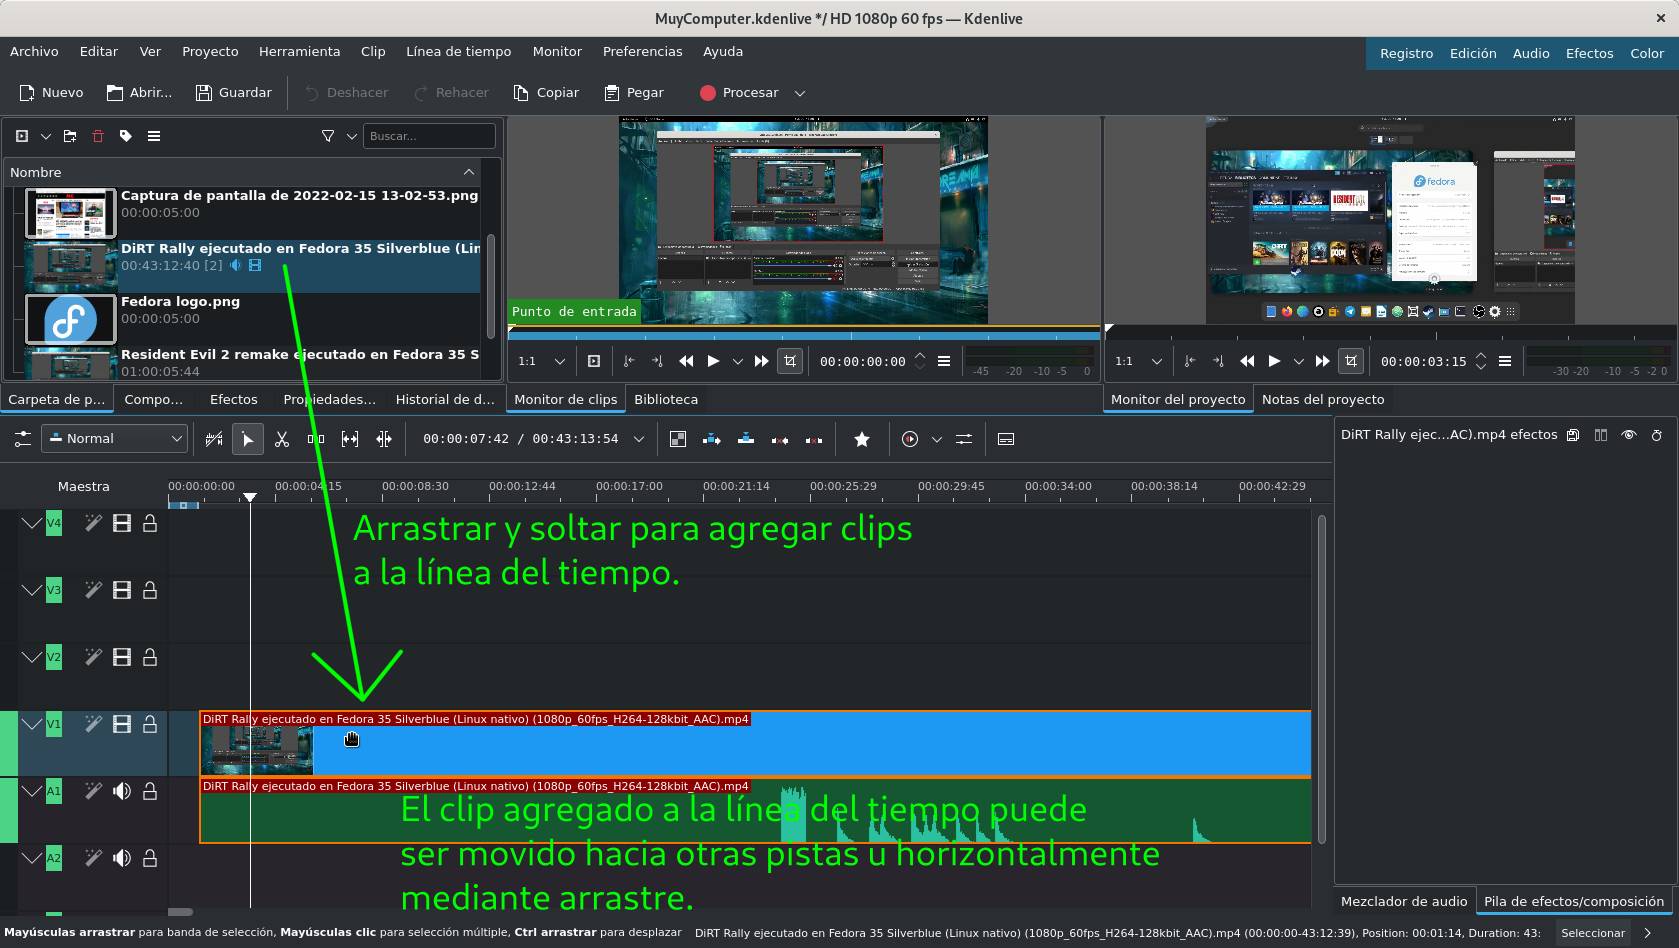Select the spacer tool in timeline toolbar

coord(316,439)
